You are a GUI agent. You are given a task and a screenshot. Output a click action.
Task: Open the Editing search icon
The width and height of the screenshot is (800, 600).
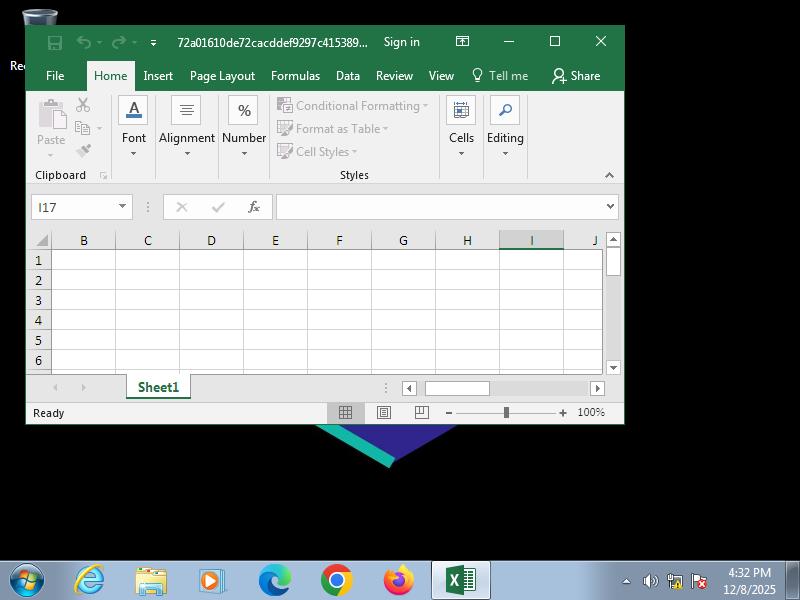point(505,110)
